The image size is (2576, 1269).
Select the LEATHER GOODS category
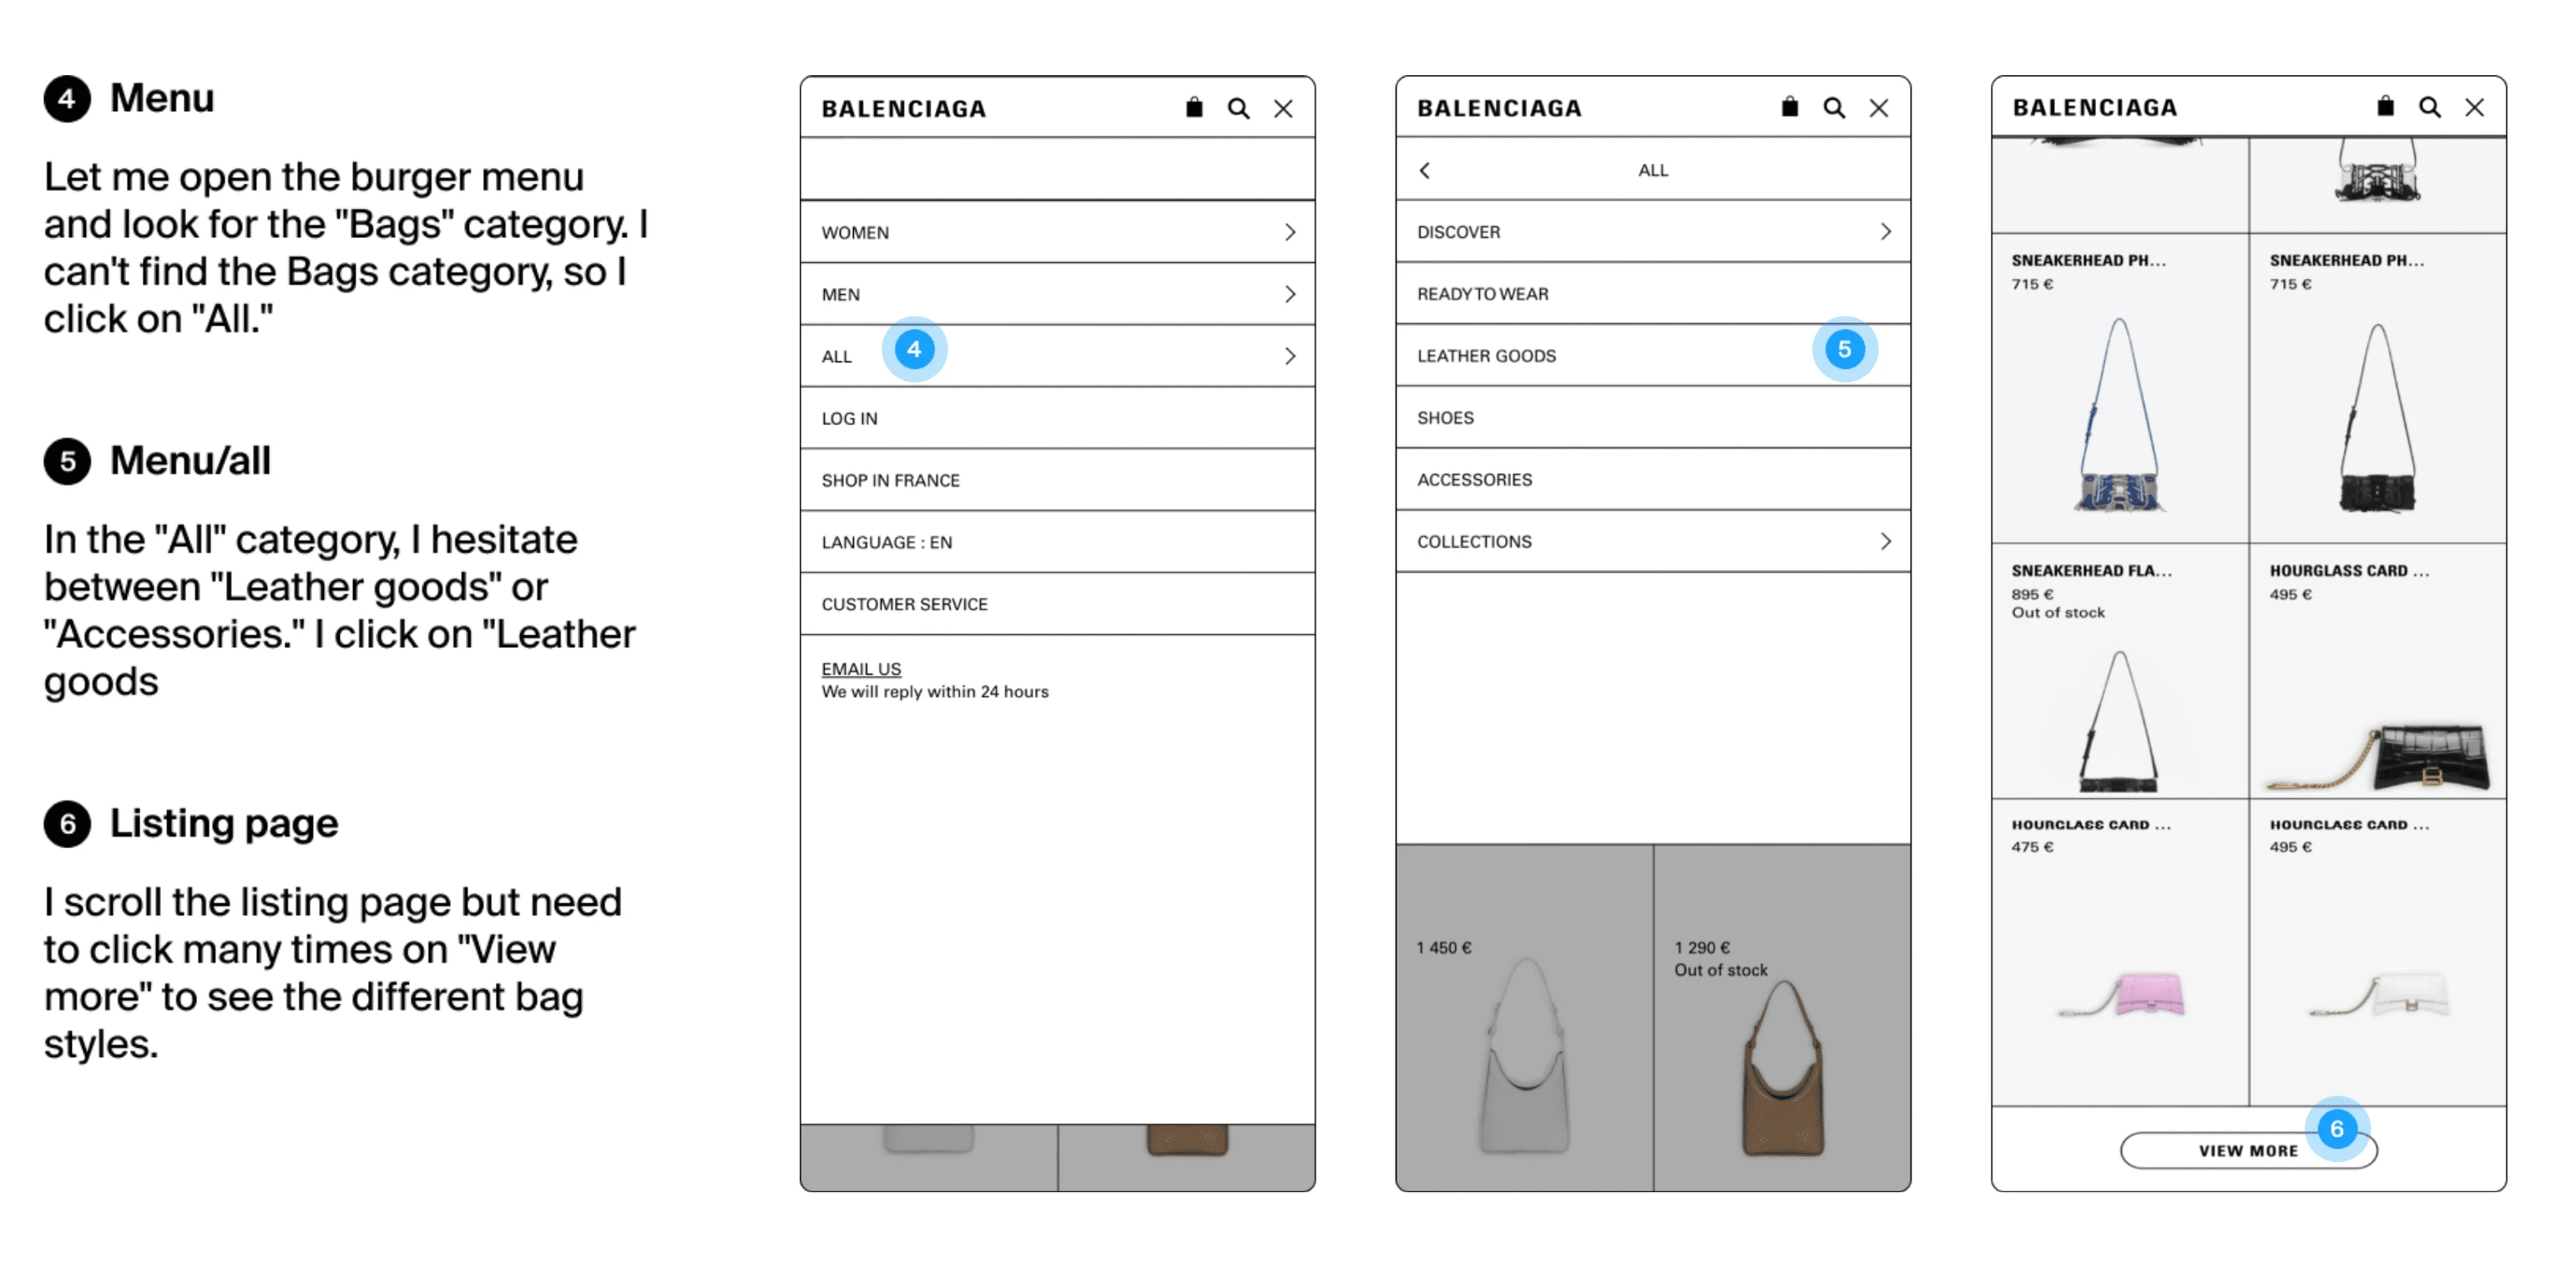point(1641,355)
